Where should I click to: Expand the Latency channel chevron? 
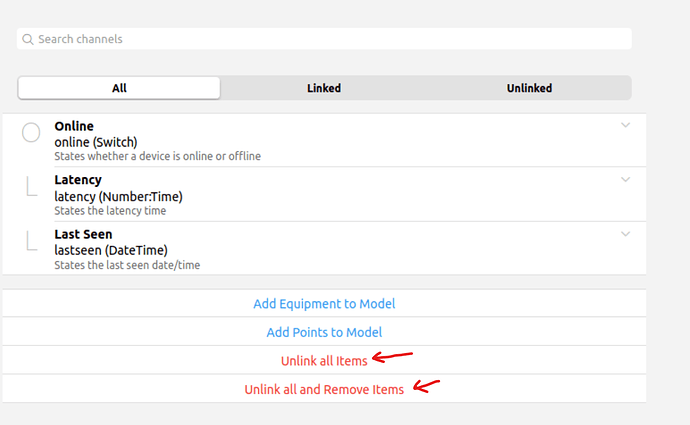click(x=626, y=180)
